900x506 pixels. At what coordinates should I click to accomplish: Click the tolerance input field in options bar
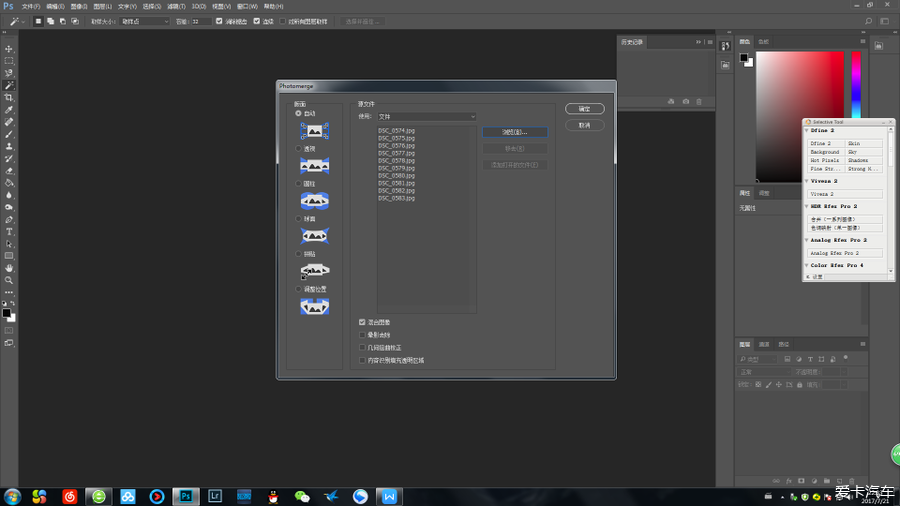point(201,21)
